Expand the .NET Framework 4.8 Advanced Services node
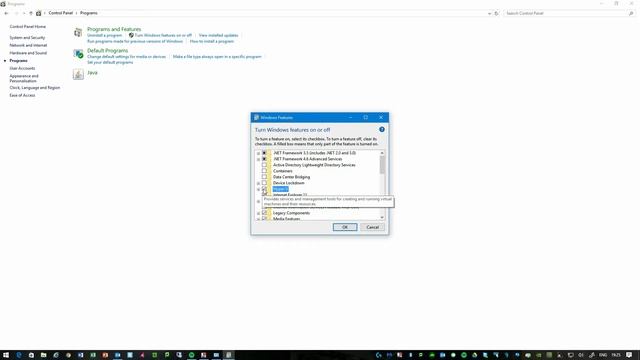This screenshot has height=360, width=640. point(258,159)
